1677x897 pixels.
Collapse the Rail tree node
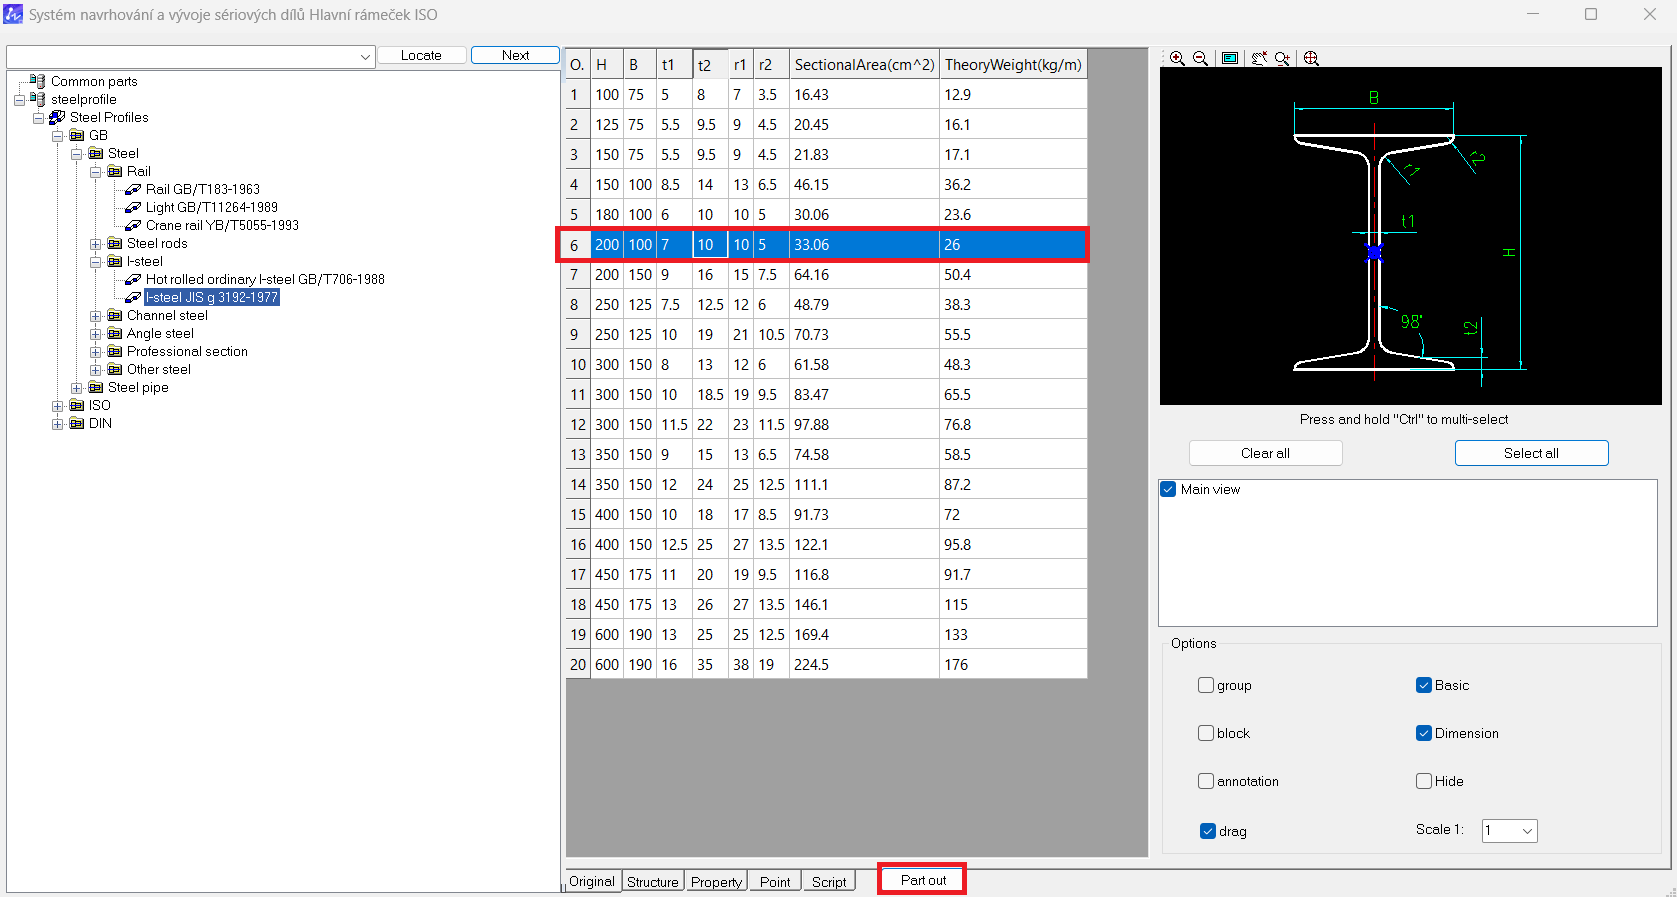click(96, 172)
